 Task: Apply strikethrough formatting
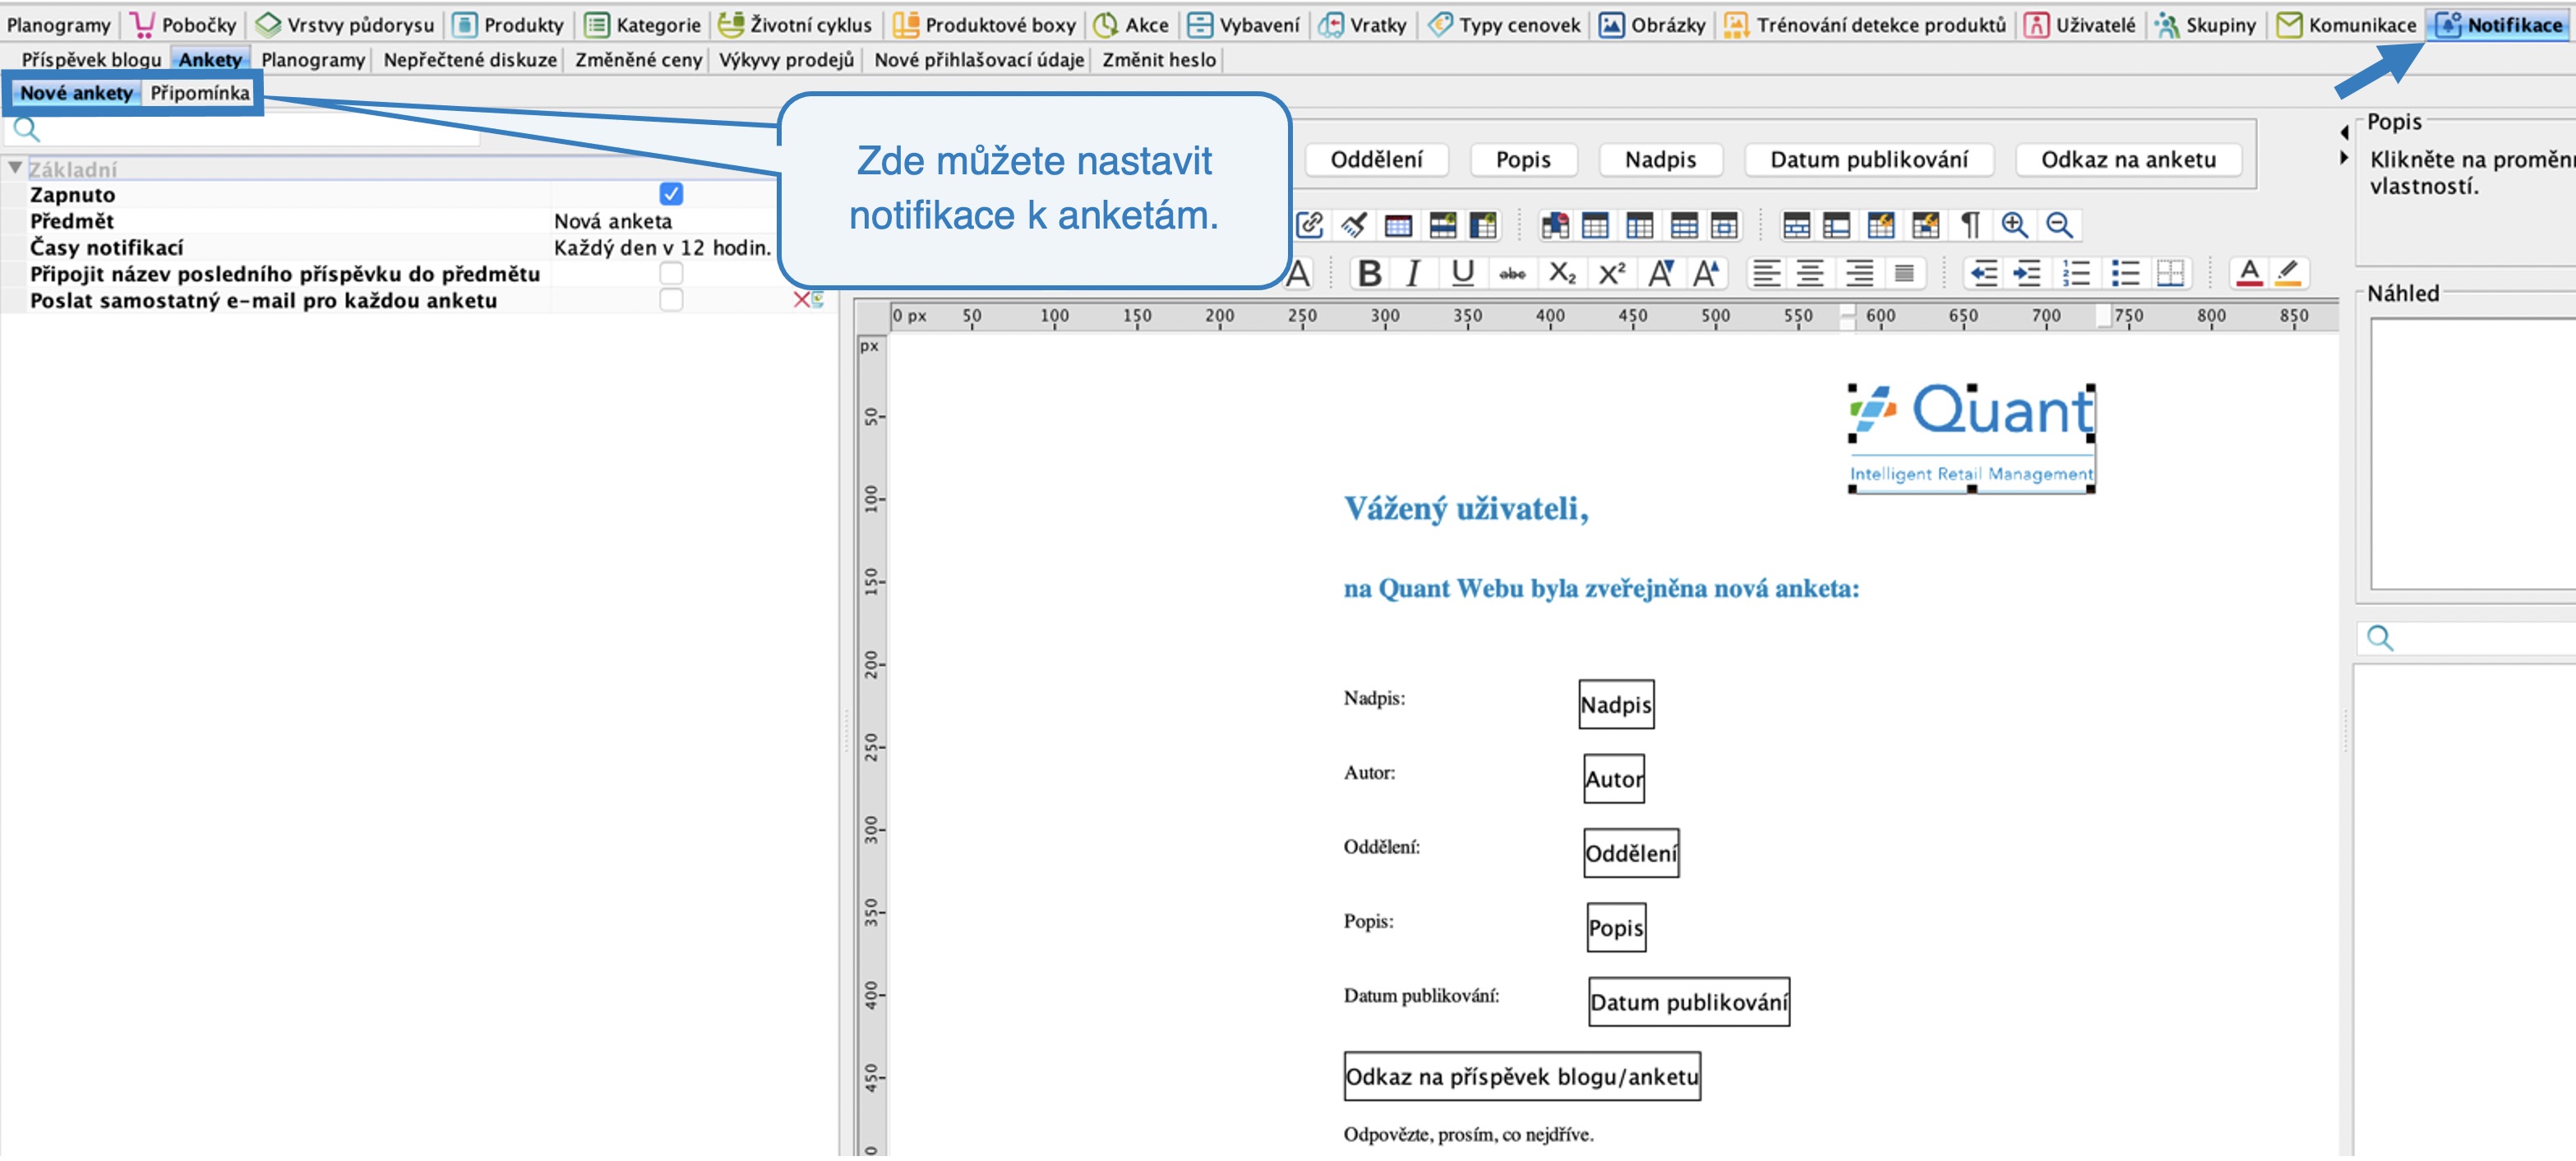point(1512,273)
